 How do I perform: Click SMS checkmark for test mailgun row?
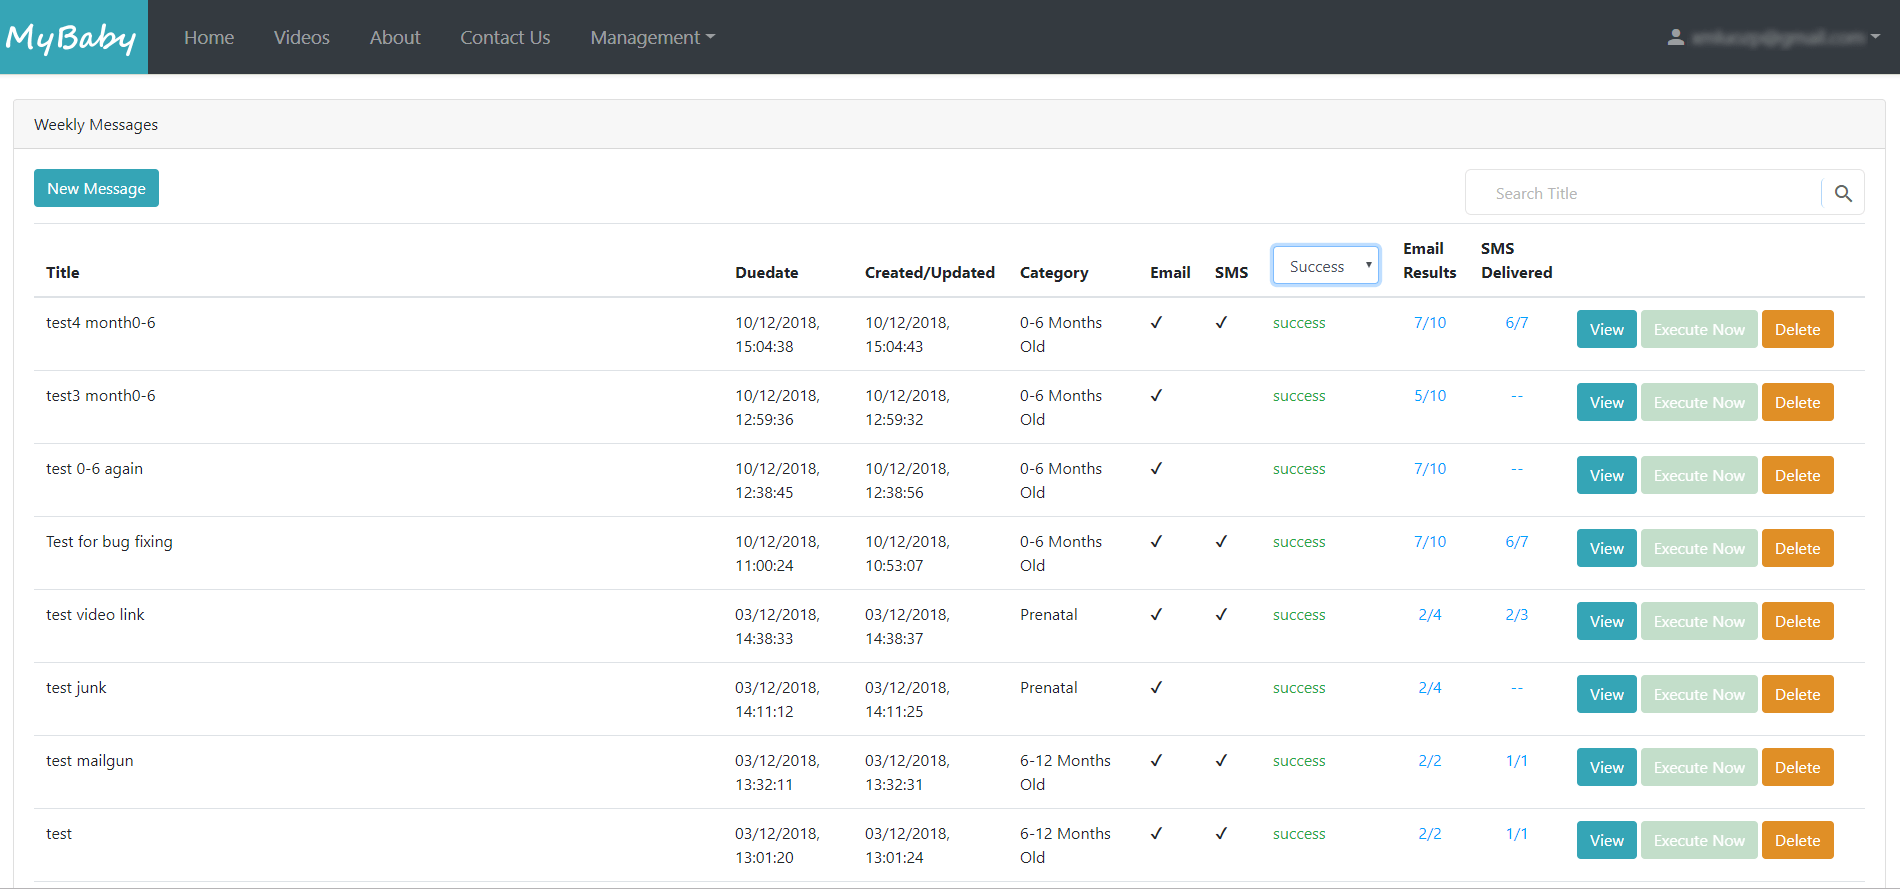point(1221,761)
